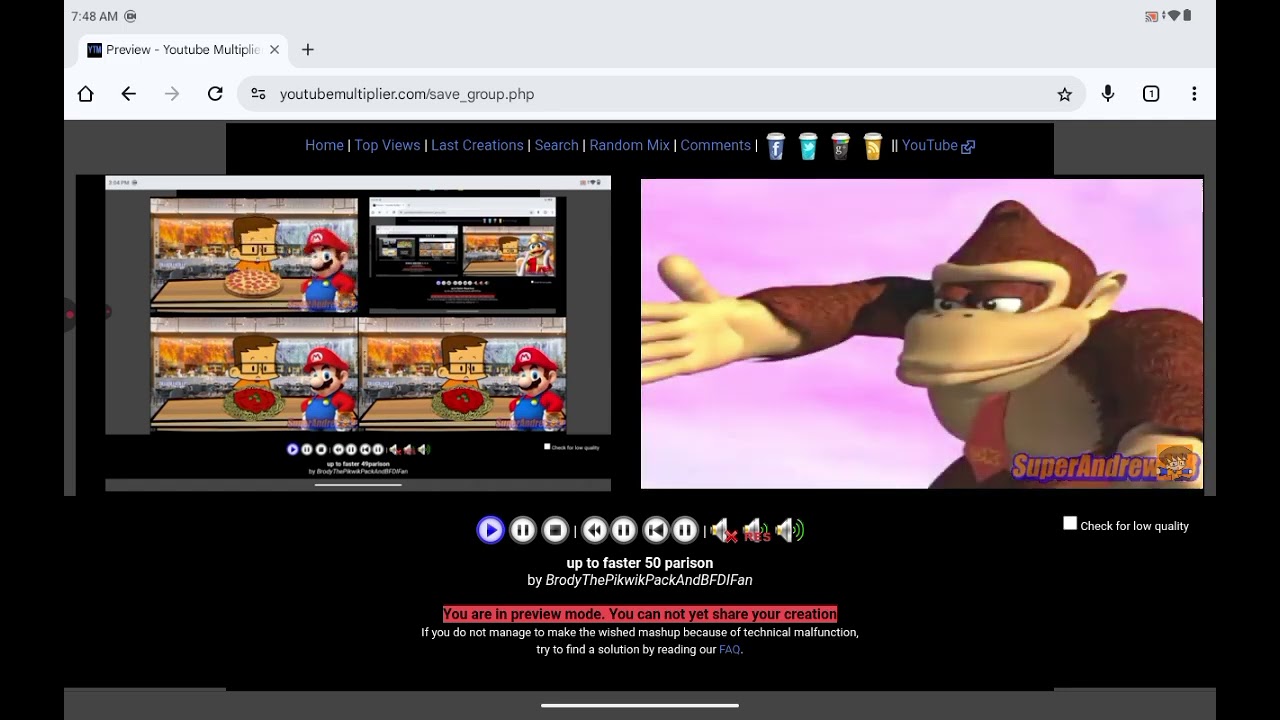Bookmark this page with the star
The image size is (1280, 720).
coord(1064,94)
